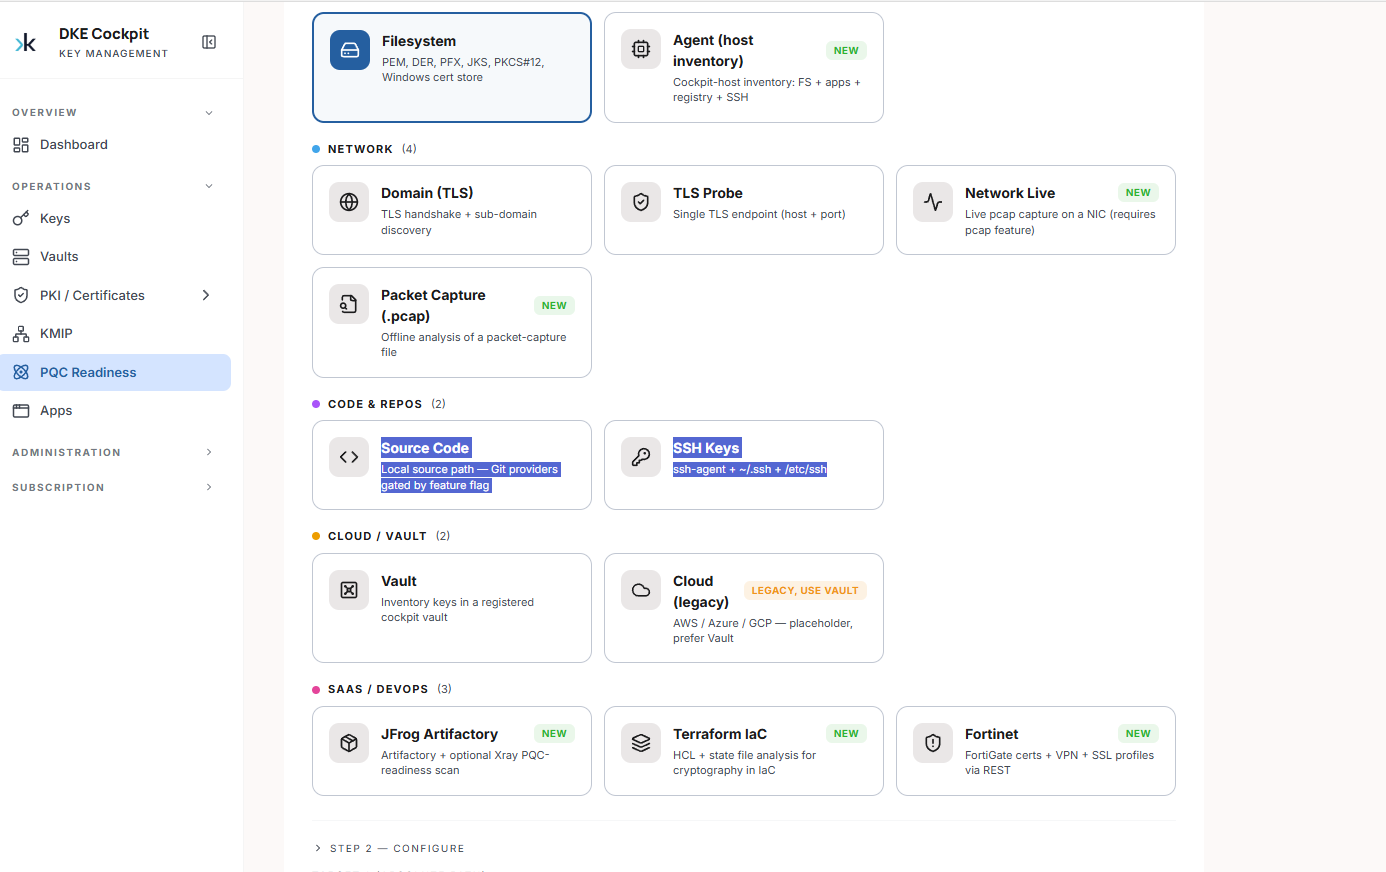Click the Agent host inventory chip icon

[x=641, y=49]
